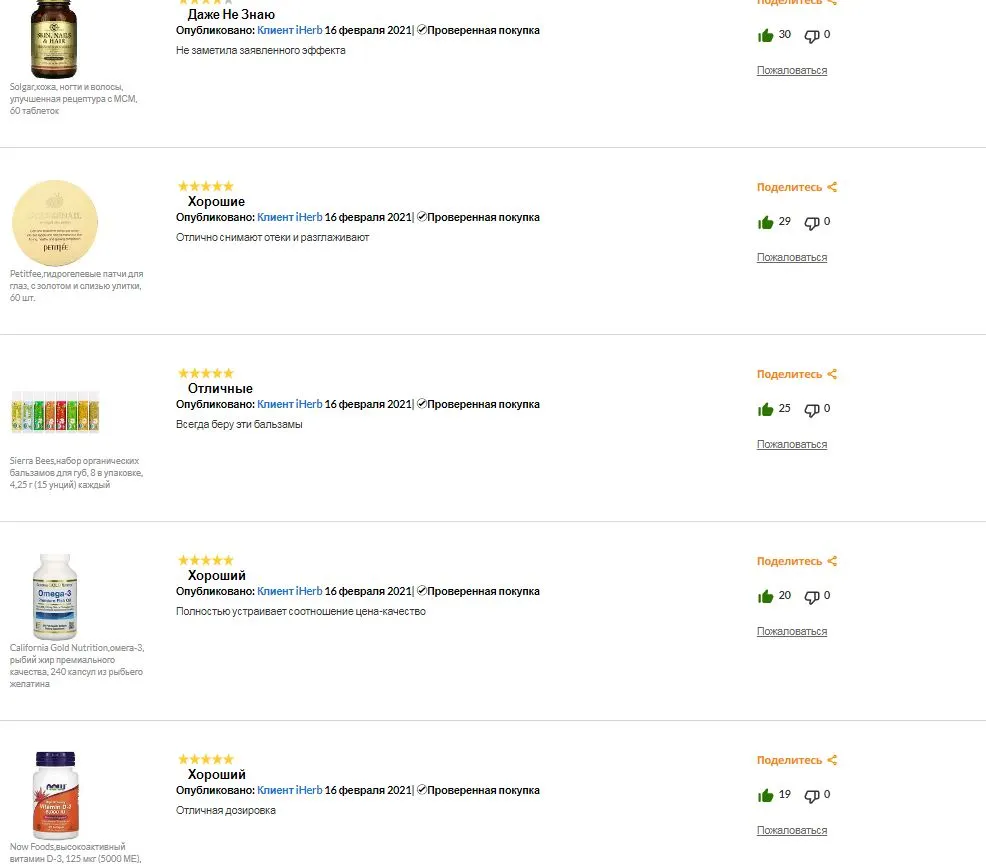
Task: Like the Petitfee patches review with 29 likes
Action: (x=765, y=222)
